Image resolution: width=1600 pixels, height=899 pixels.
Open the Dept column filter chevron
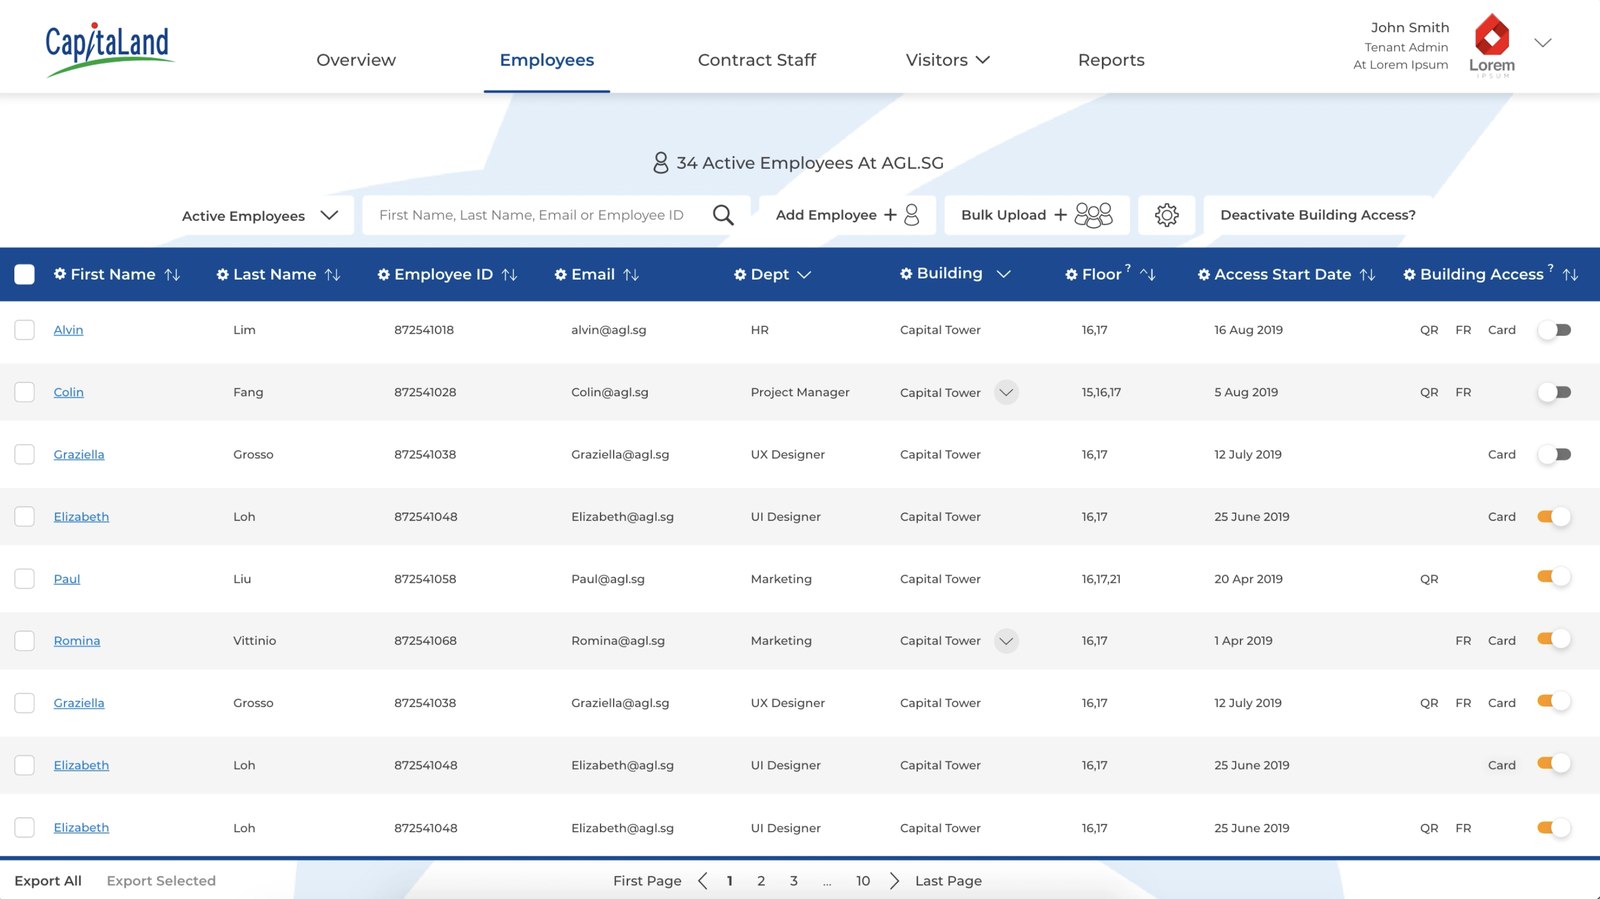pyautogui.click(x=804, y=275)
